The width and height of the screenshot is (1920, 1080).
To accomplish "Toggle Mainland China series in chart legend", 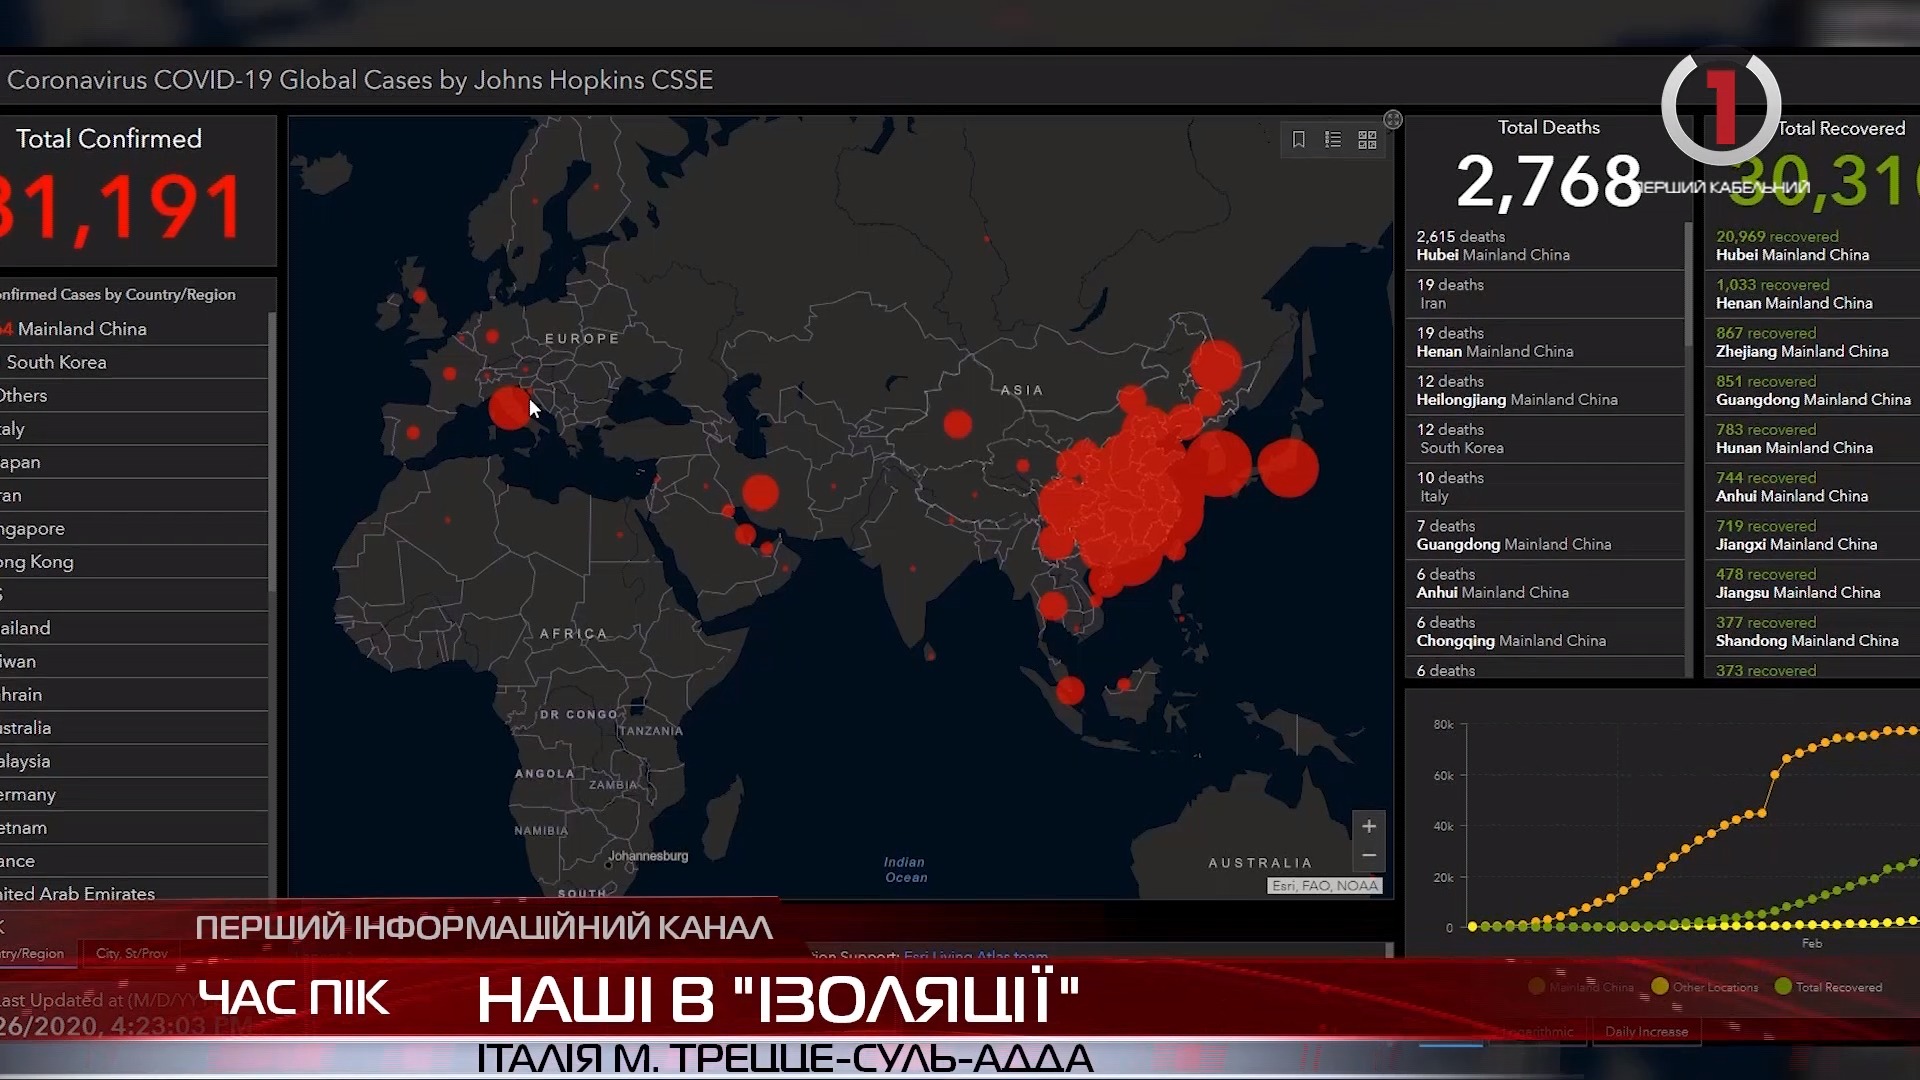I will (x=1581, y=987).
